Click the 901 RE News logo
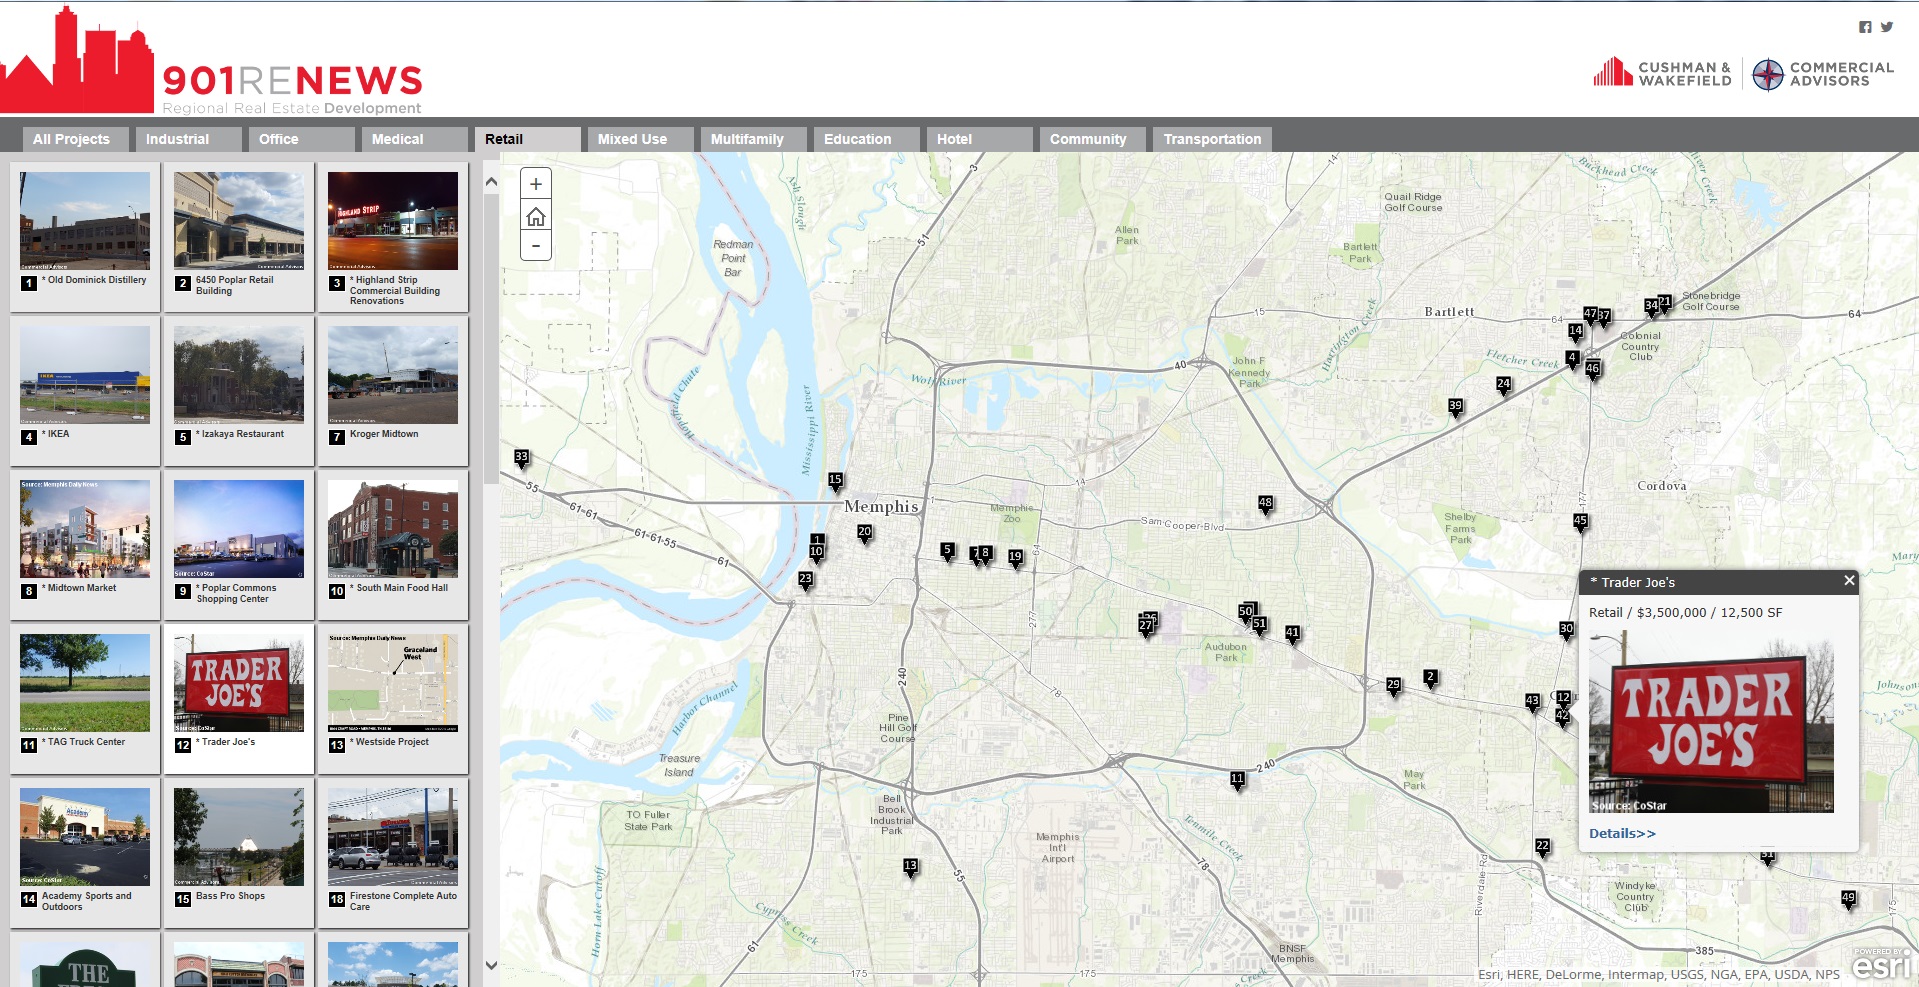1919x987 pixels. [212, 62]
